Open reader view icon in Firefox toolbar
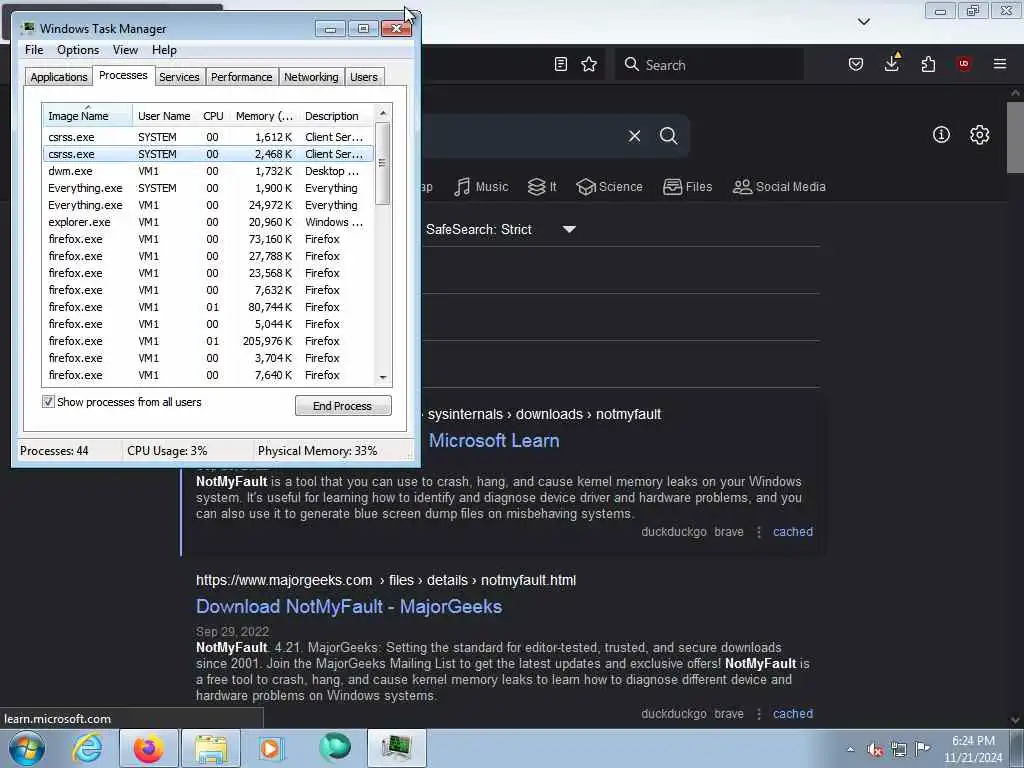 tap(560, 64)
